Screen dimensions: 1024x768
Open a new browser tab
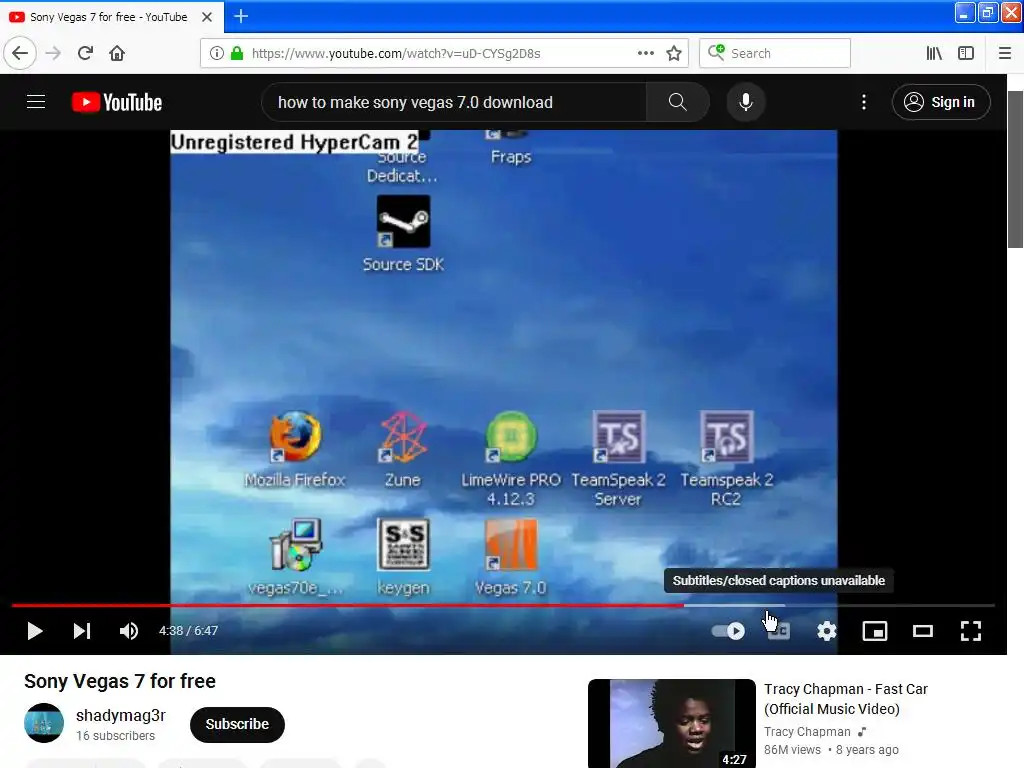coord(240,16)
